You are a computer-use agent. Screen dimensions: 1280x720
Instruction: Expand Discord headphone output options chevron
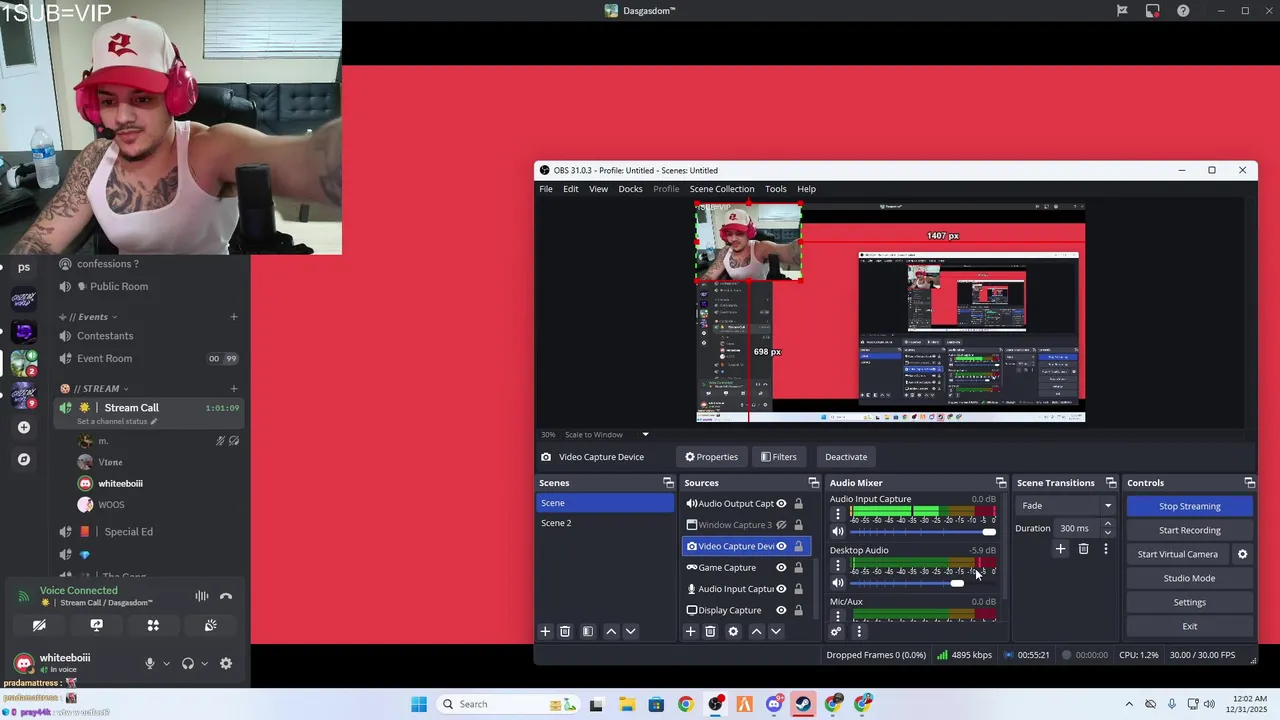click(205, 663)
